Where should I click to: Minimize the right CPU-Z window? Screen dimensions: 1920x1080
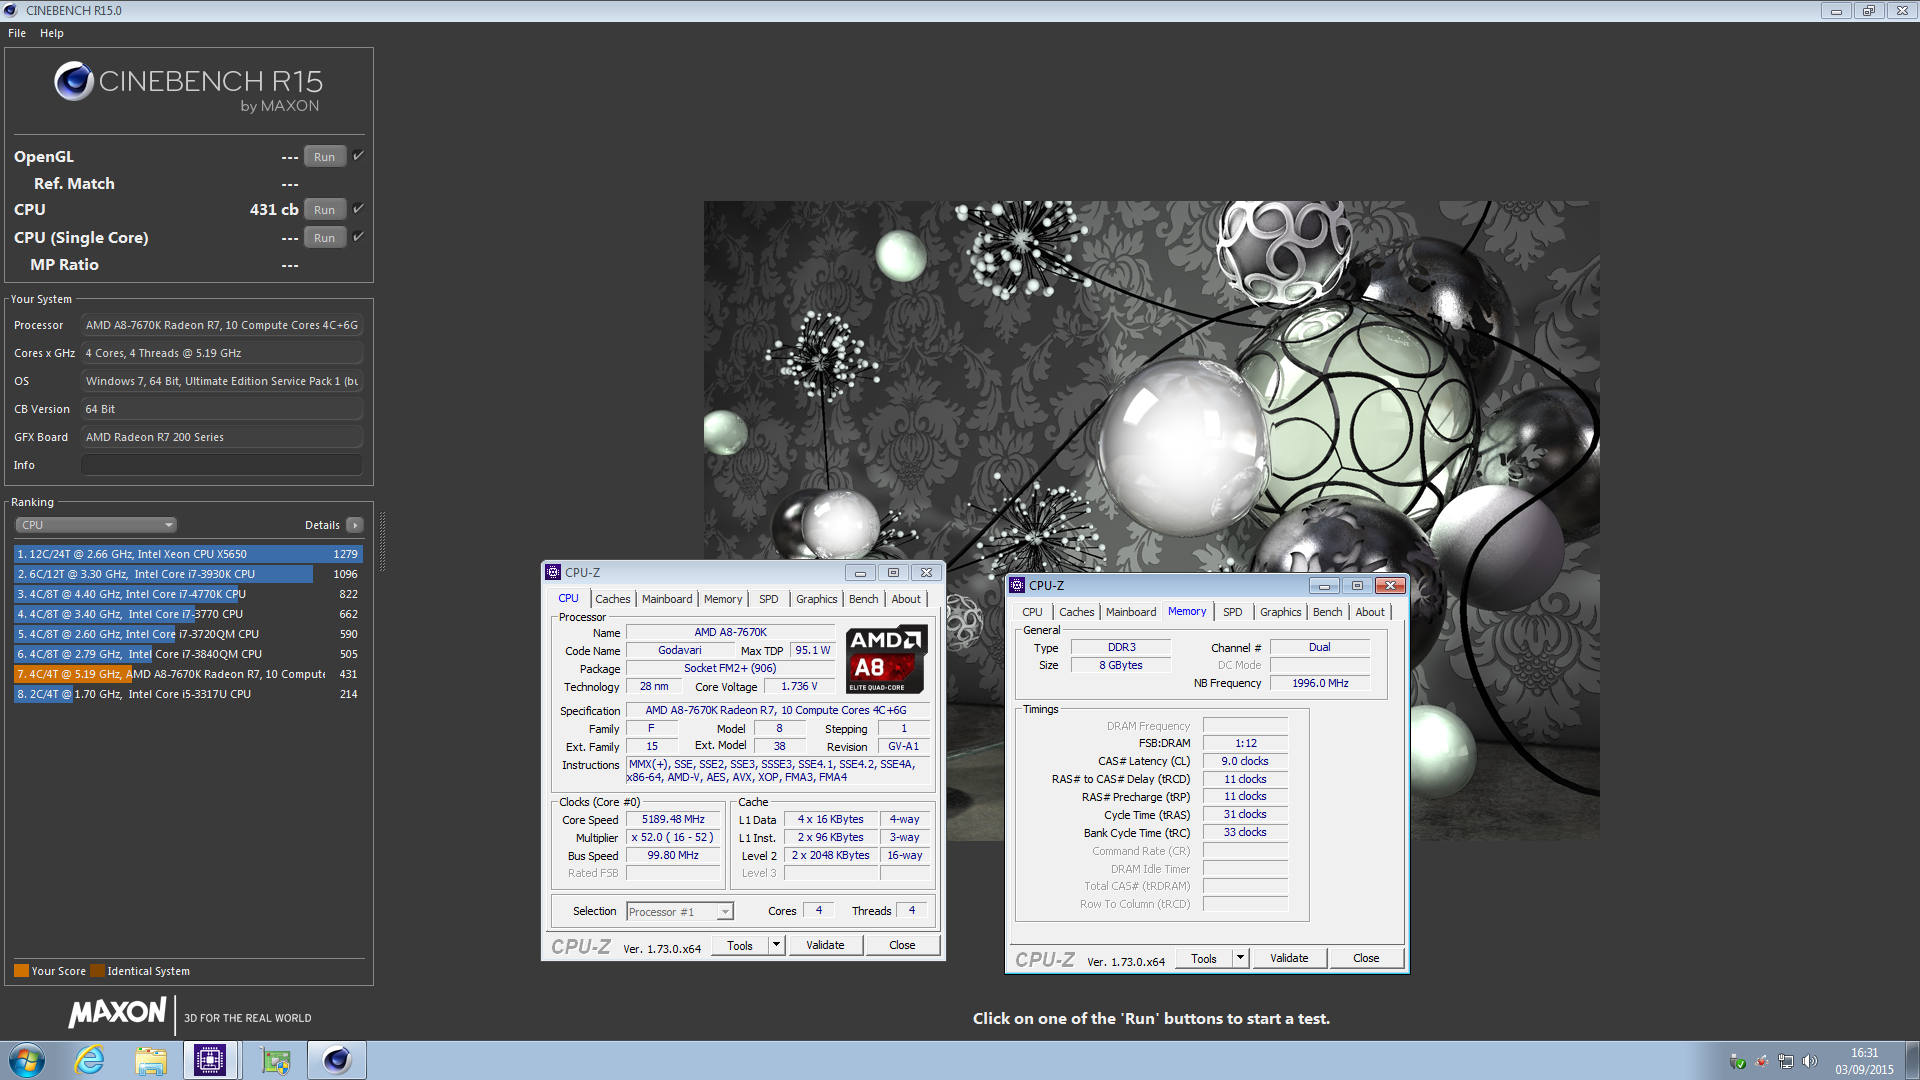pos(1323,586)
